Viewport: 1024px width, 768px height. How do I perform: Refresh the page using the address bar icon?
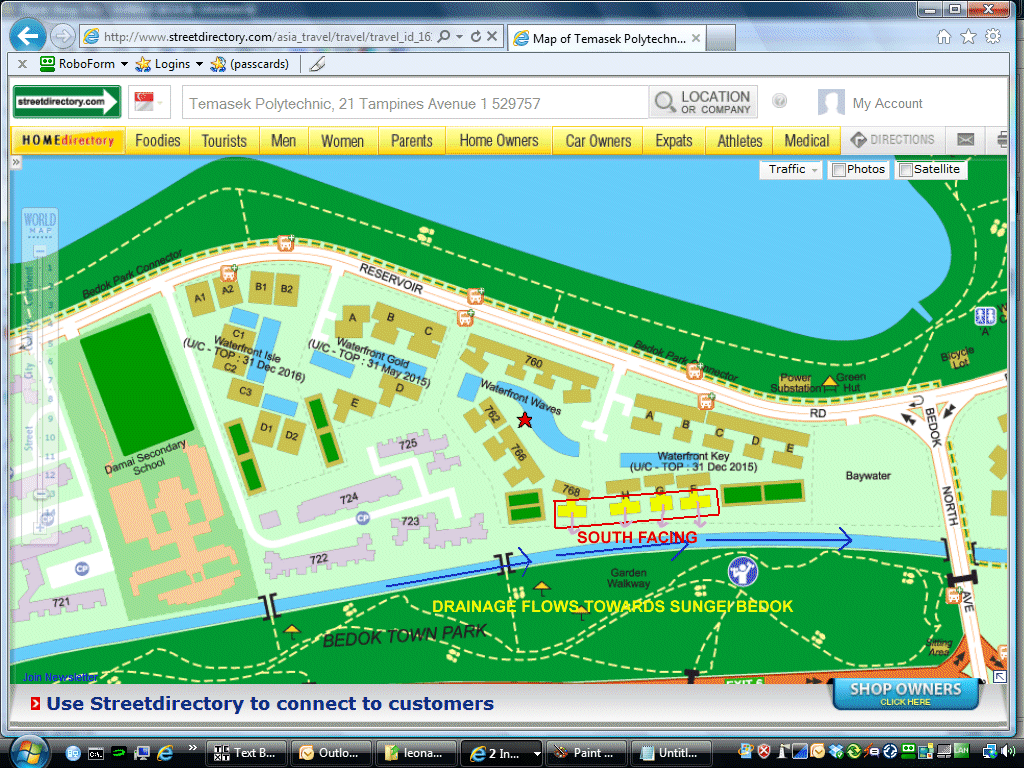click(x=476, y=37)
